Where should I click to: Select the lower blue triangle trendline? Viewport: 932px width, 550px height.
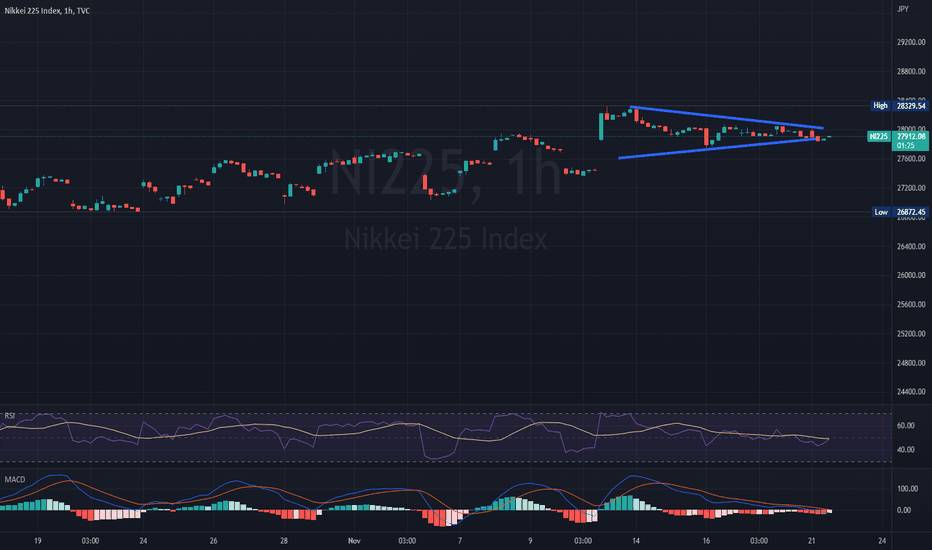717,148
